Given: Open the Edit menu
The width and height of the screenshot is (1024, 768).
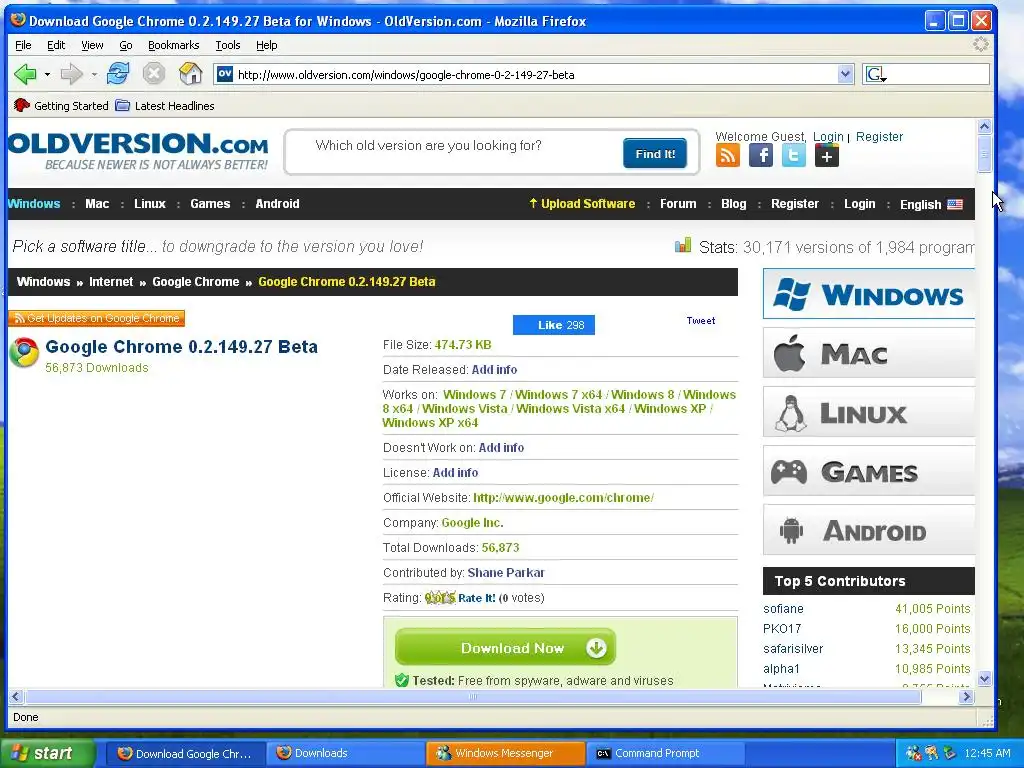Looking at the screenshot, I should tap(56, 45).
